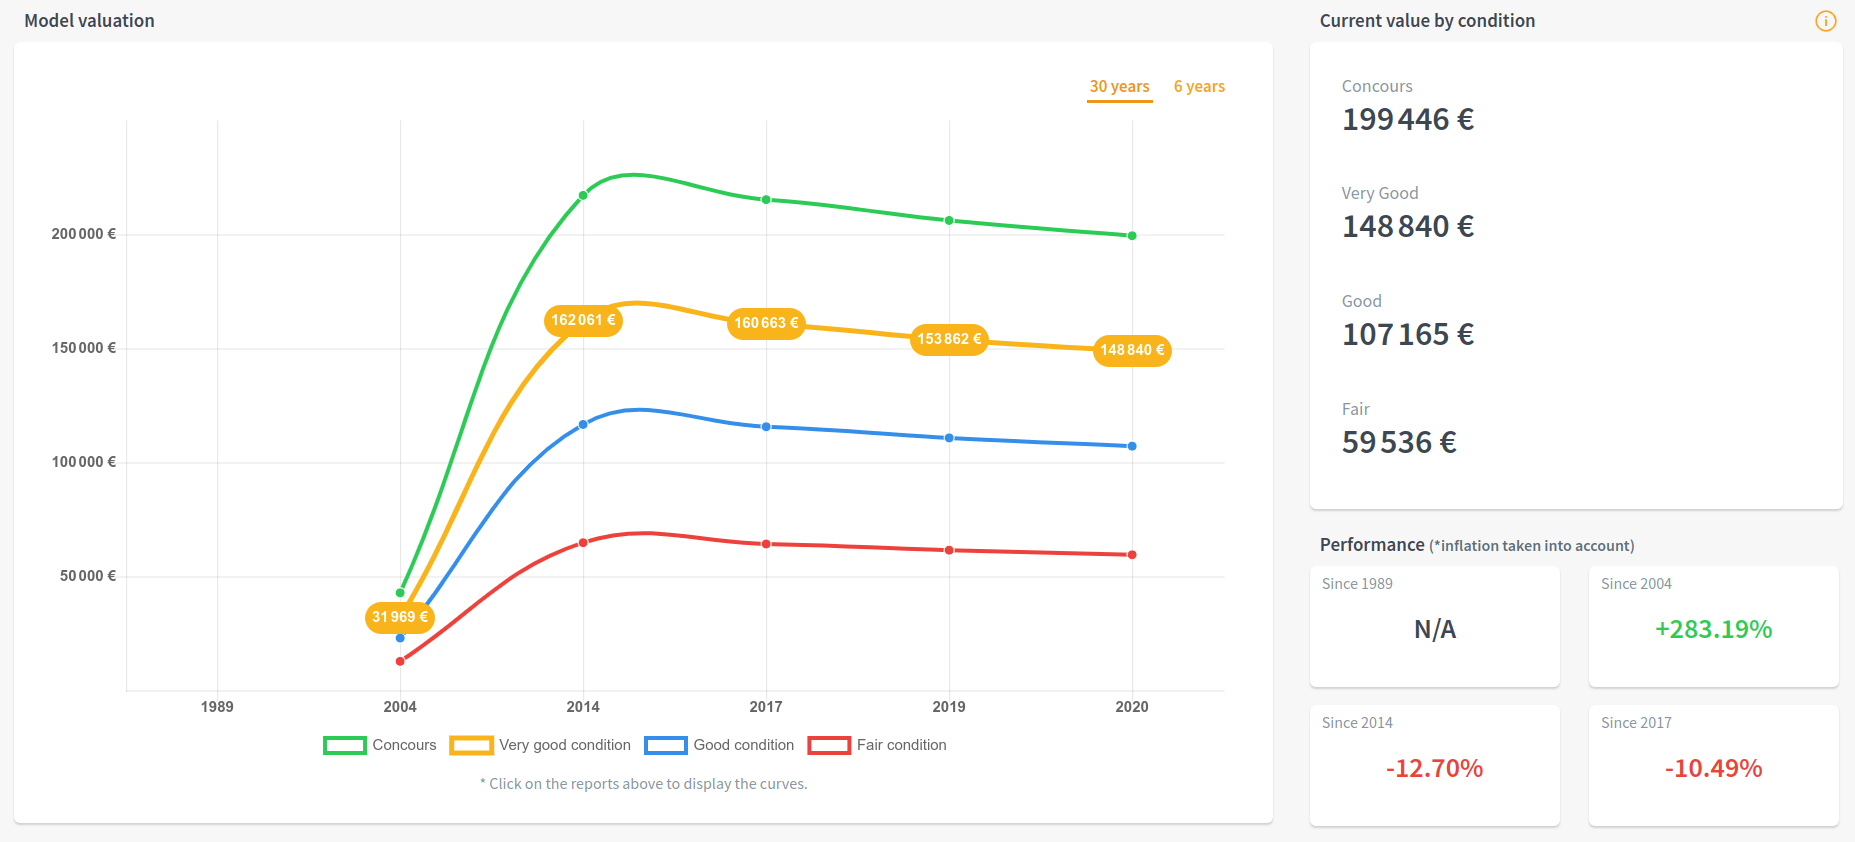Click the Good condition 2019 data point

(949, 438)
